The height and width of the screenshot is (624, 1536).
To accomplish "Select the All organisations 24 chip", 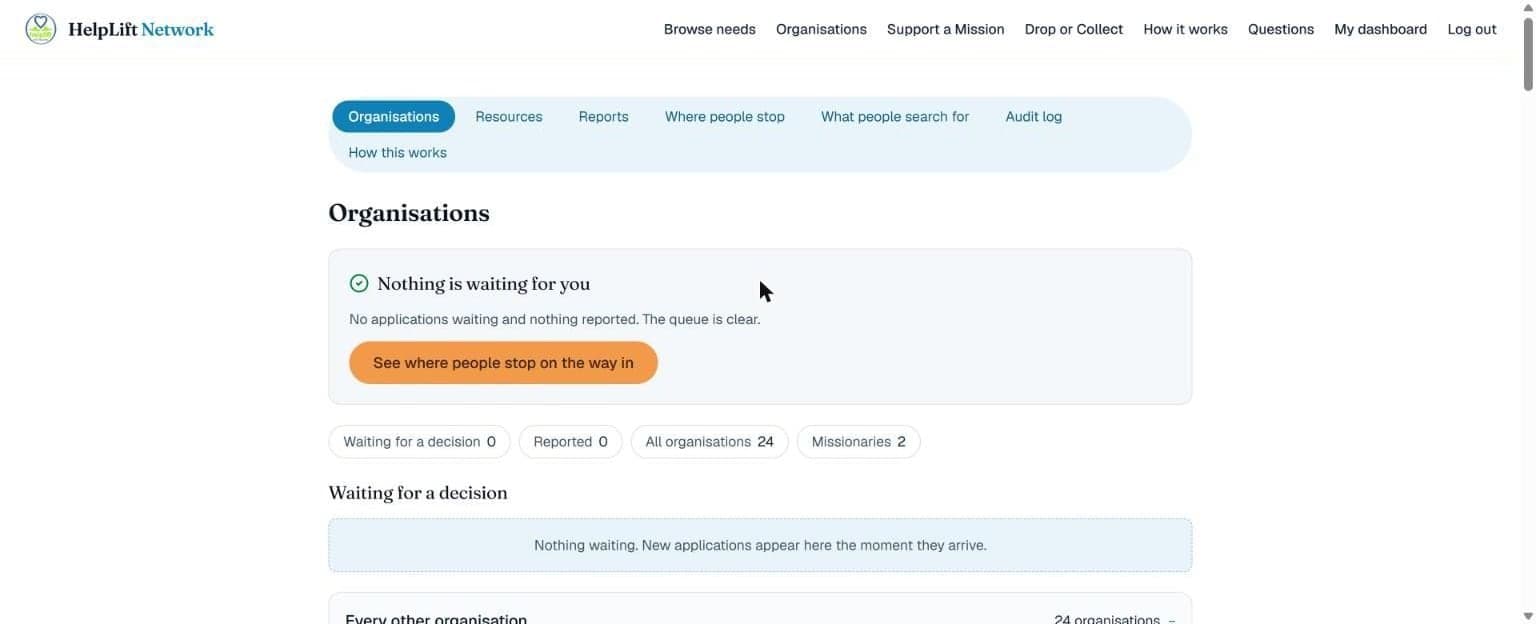I will tap(709, 442).
